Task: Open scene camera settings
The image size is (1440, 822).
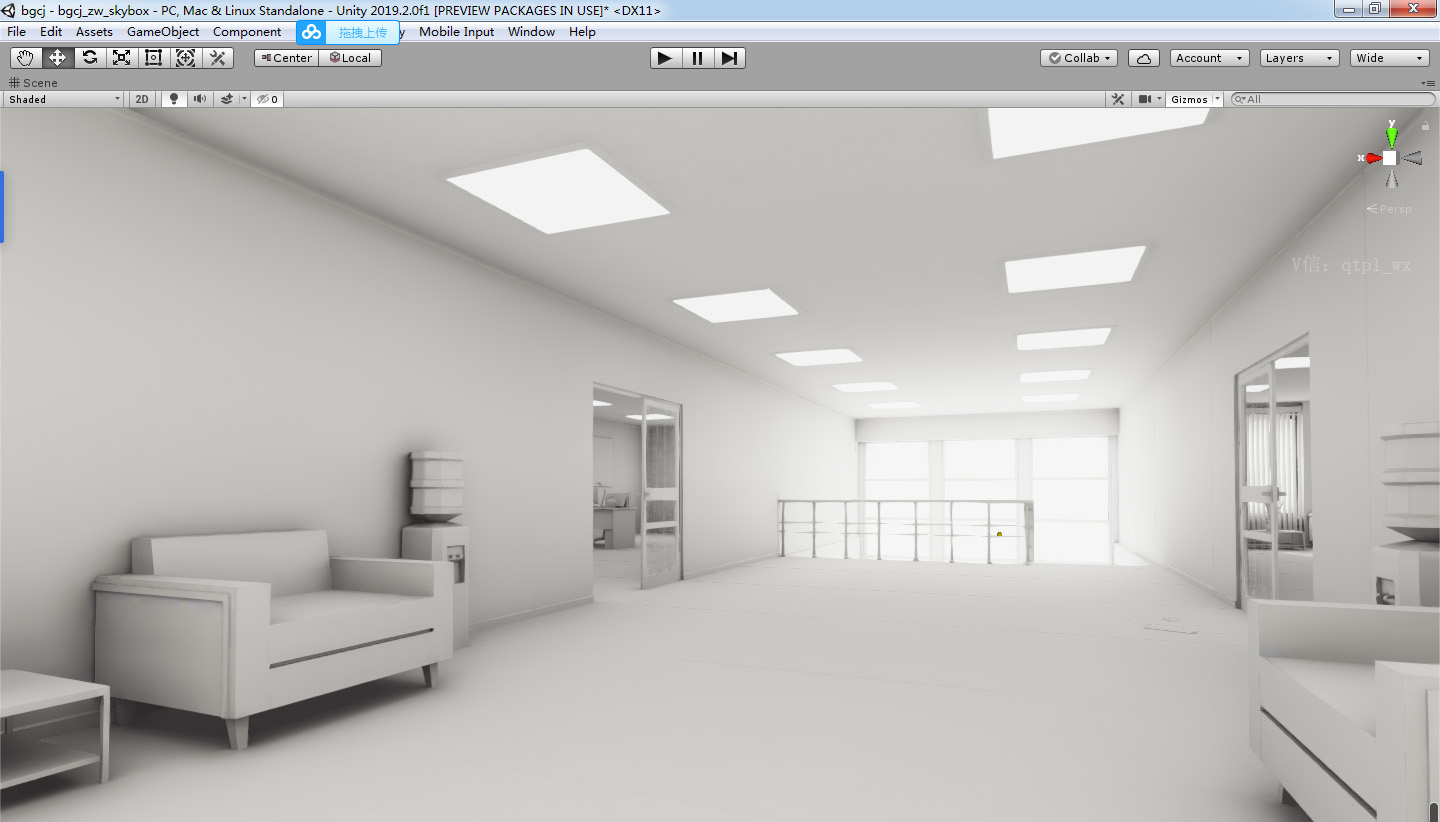Action: 1144,99
